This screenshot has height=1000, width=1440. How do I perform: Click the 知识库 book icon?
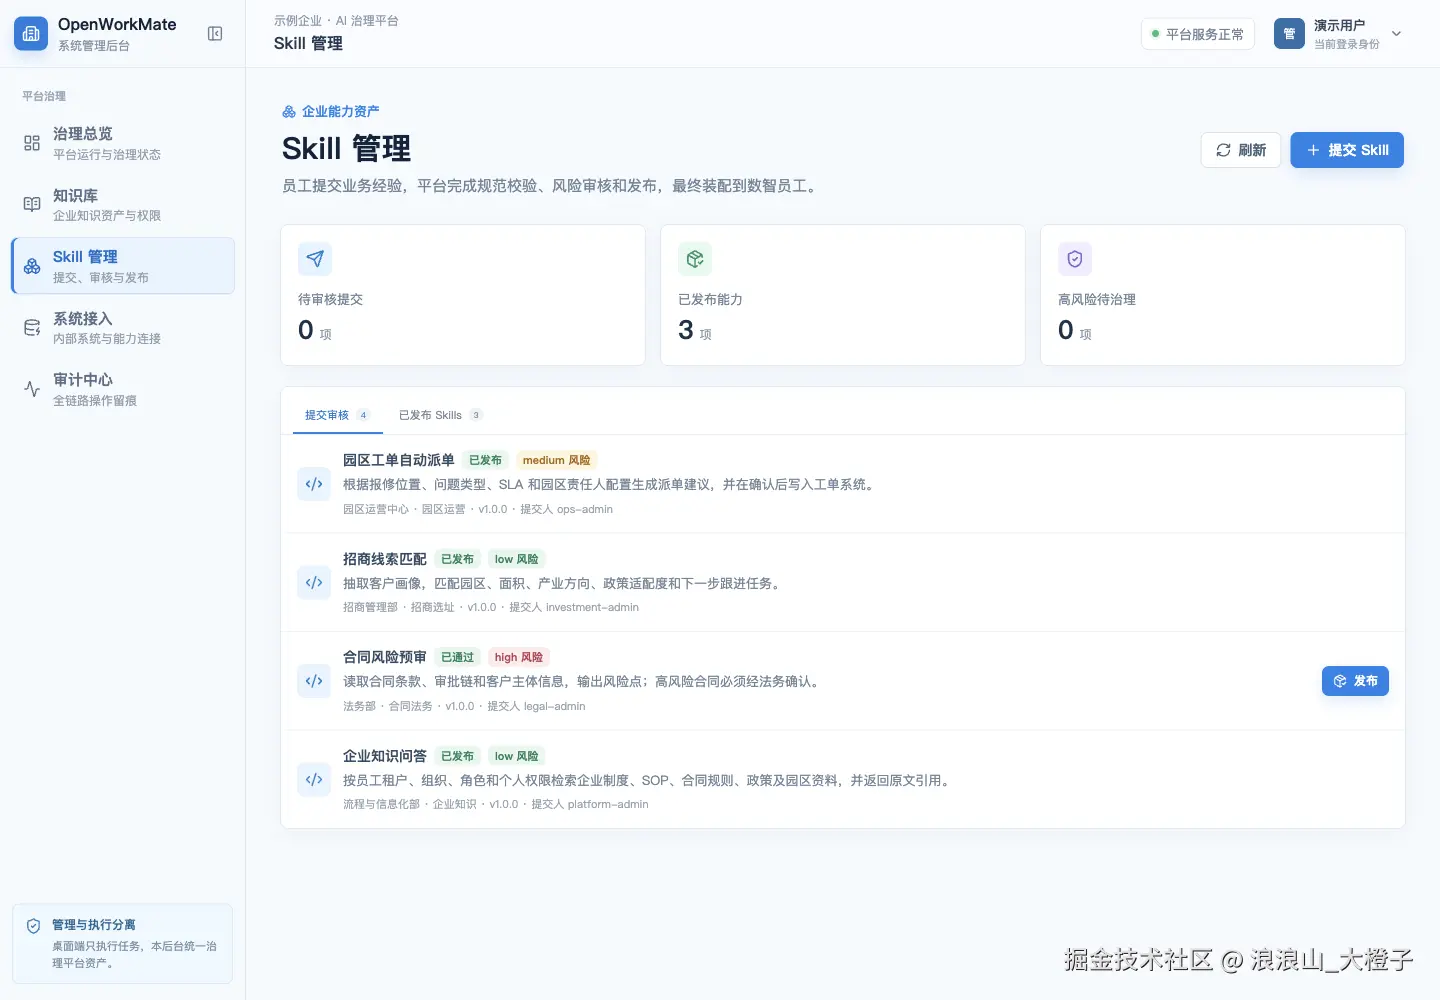point(32,204)
